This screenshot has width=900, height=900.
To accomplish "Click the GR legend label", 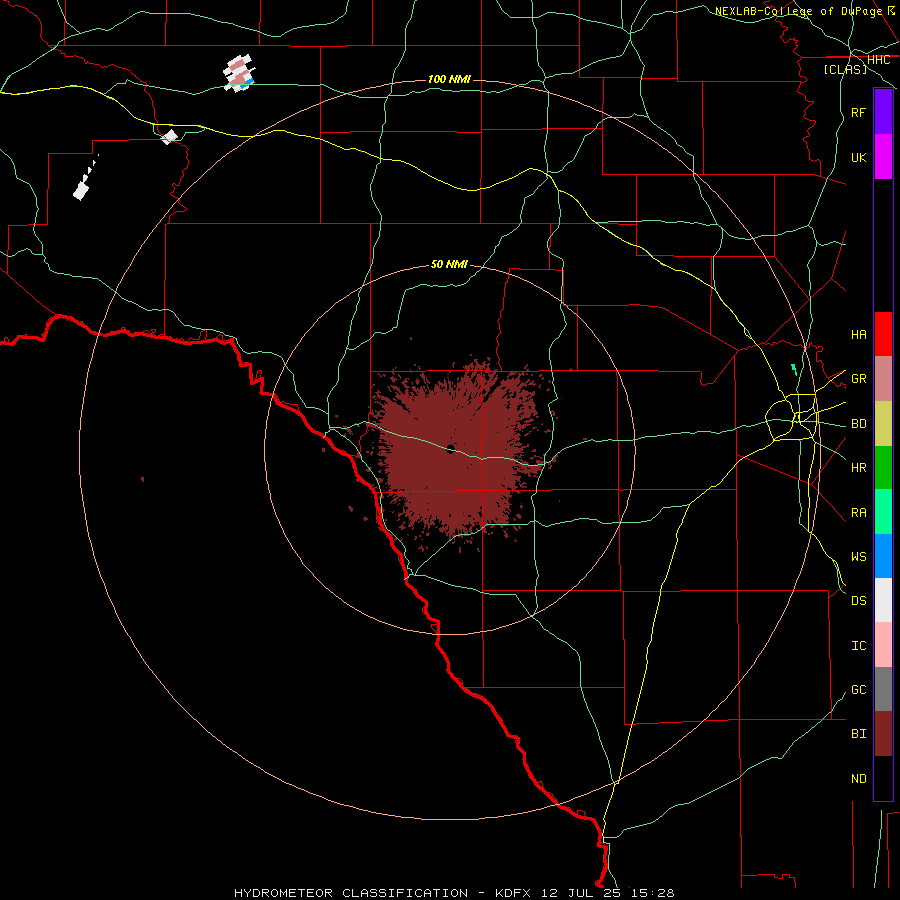I will pyautogui.click(x=858, y=379).
